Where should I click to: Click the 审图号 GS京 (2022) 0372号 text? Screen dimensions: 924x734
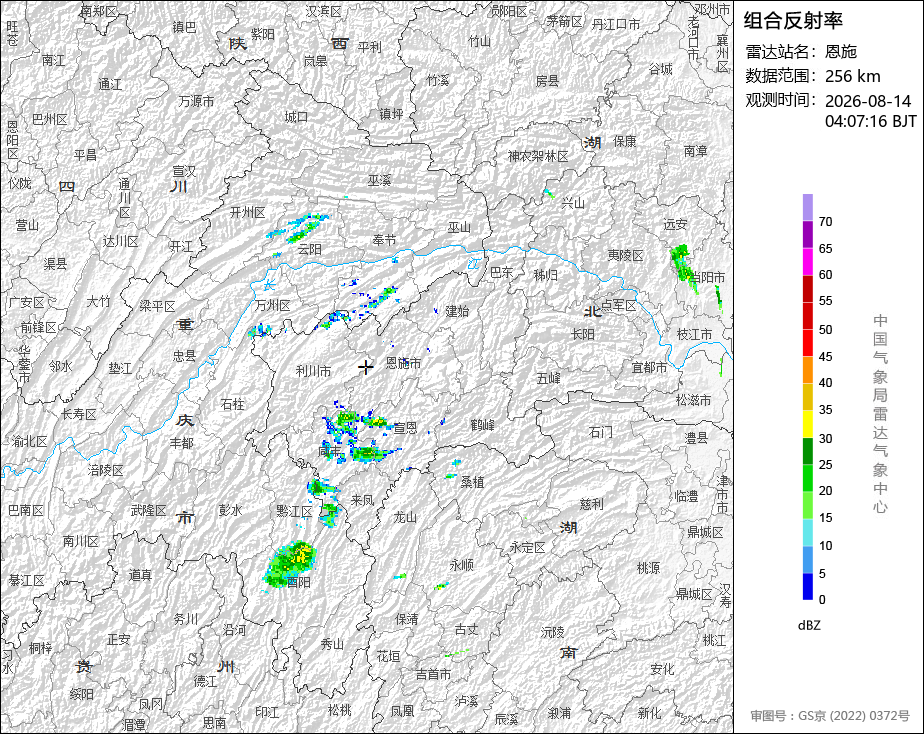click(830, 716)
